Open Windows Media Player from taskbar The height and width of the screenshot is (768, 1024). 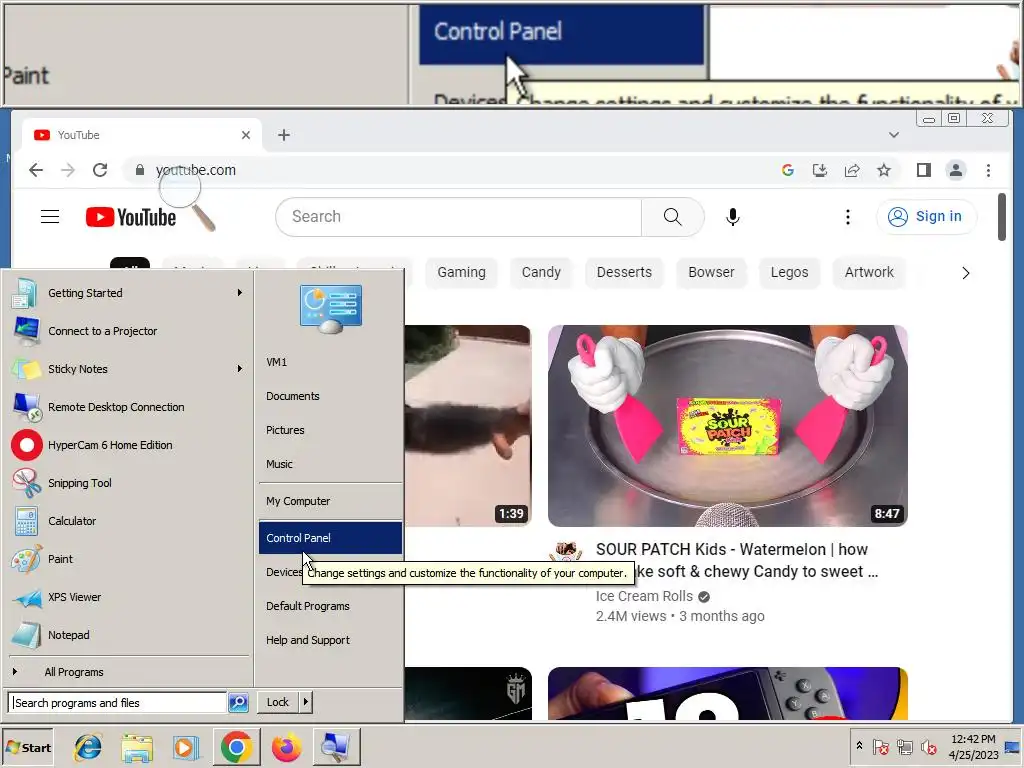click(x=185, y=748)
